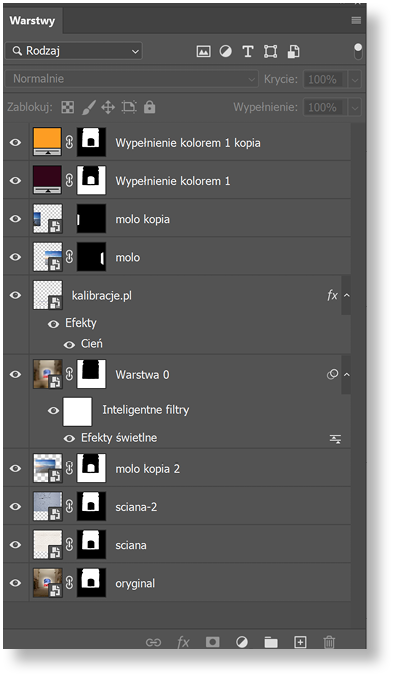Viewport: 394px width, 676px height.
Task: Open the Rodzaj filter type dropdown
Action: tap(74, 51)
